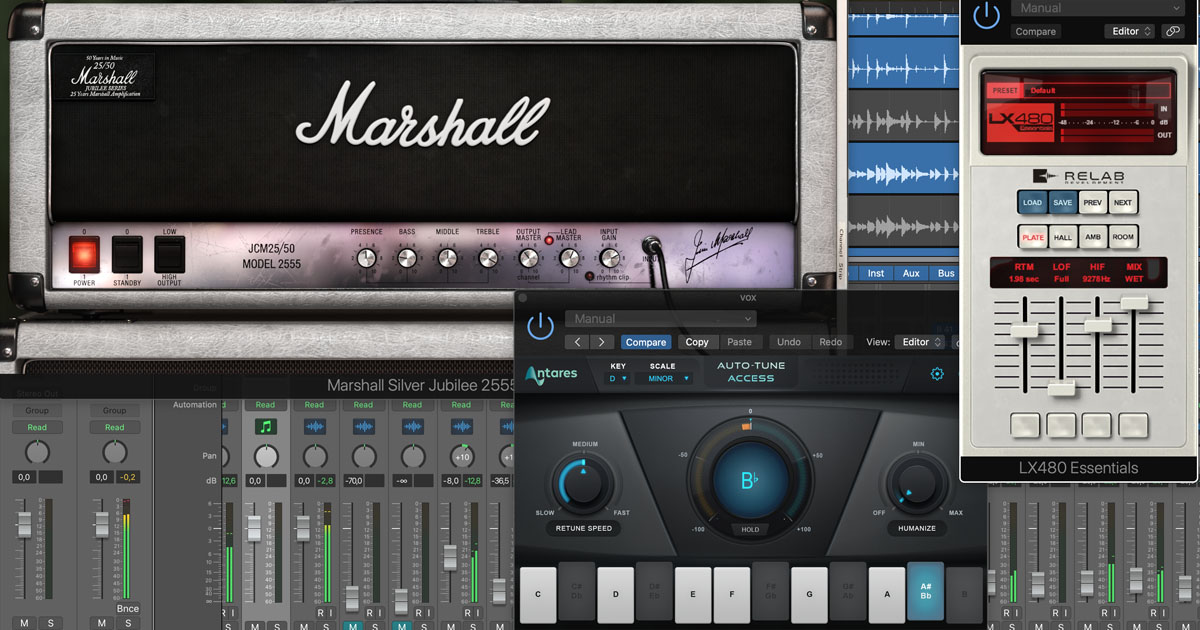The height and width of the screenshot is (630, 1200).
Task: Select the PLATE reverb type in LX480
Action: pos(1032,238)
